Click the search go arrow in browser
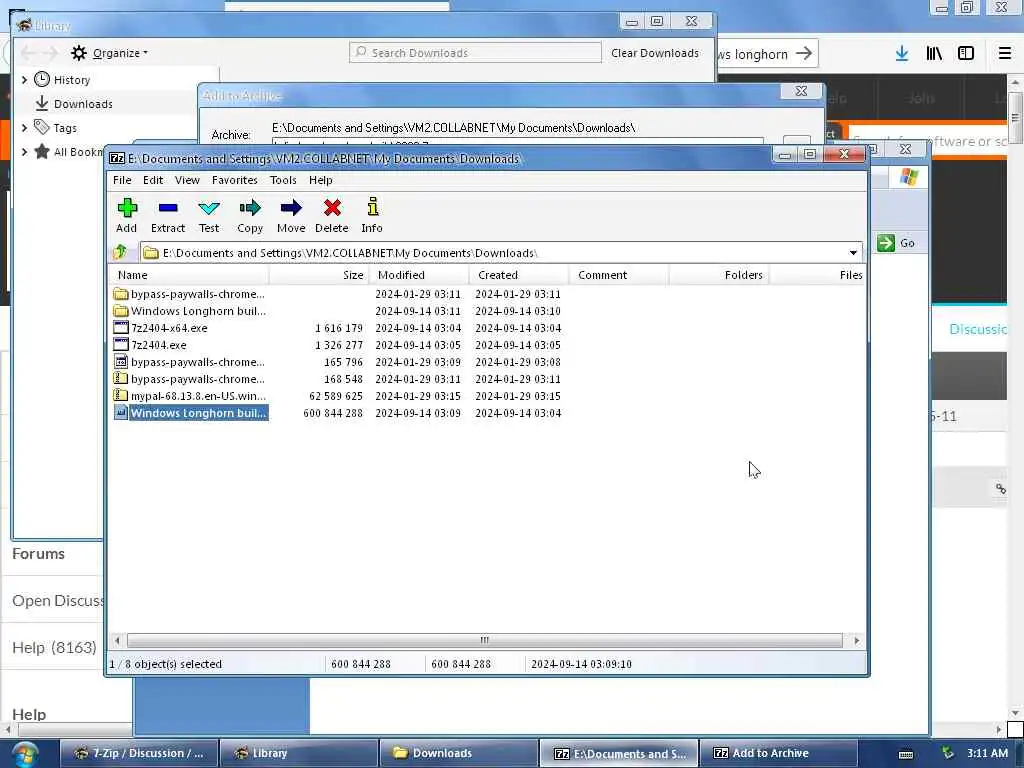Viewport: 1024px width, 768px height. (x=804, y=54)
